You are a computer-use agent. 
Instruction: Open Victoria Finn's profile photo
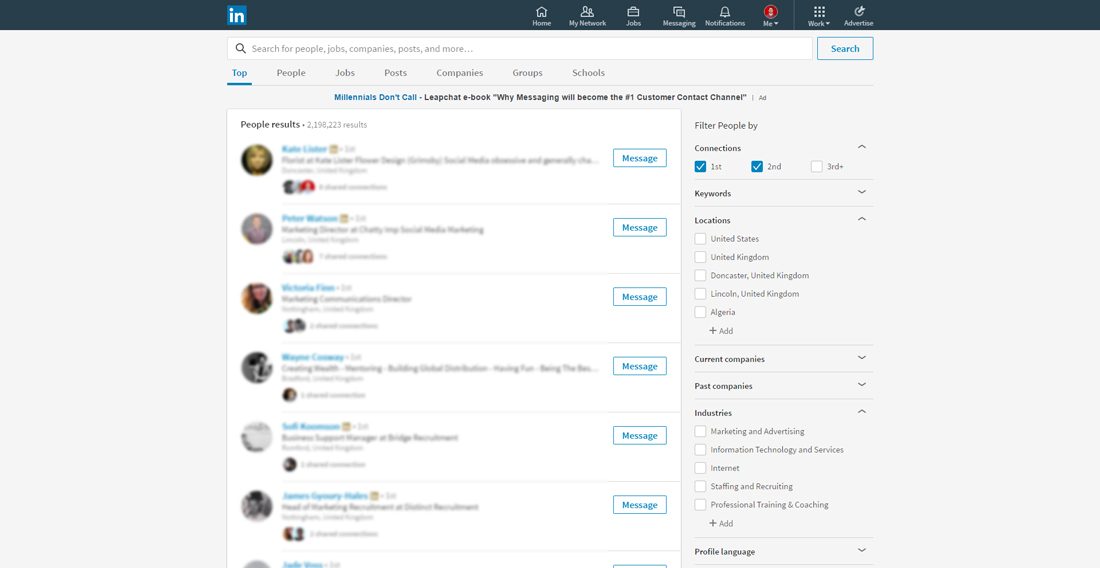[257, 299]
